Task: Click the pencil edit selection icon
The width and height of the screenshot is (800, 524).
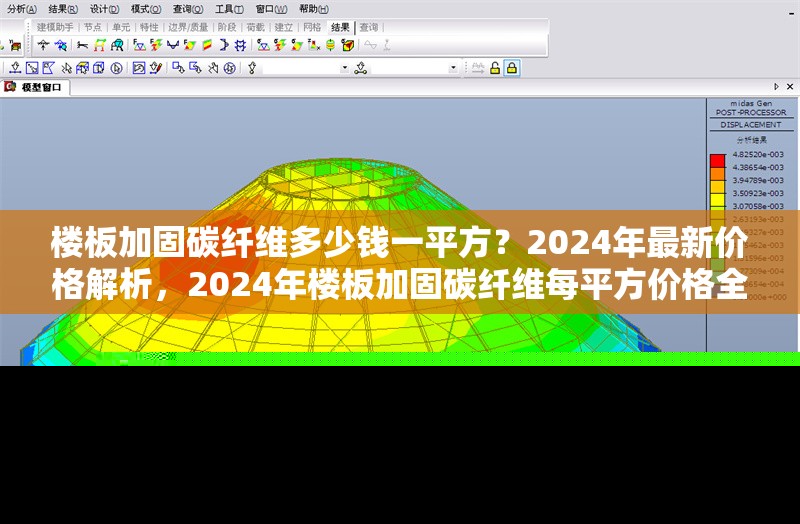Action: pos(156,68)
